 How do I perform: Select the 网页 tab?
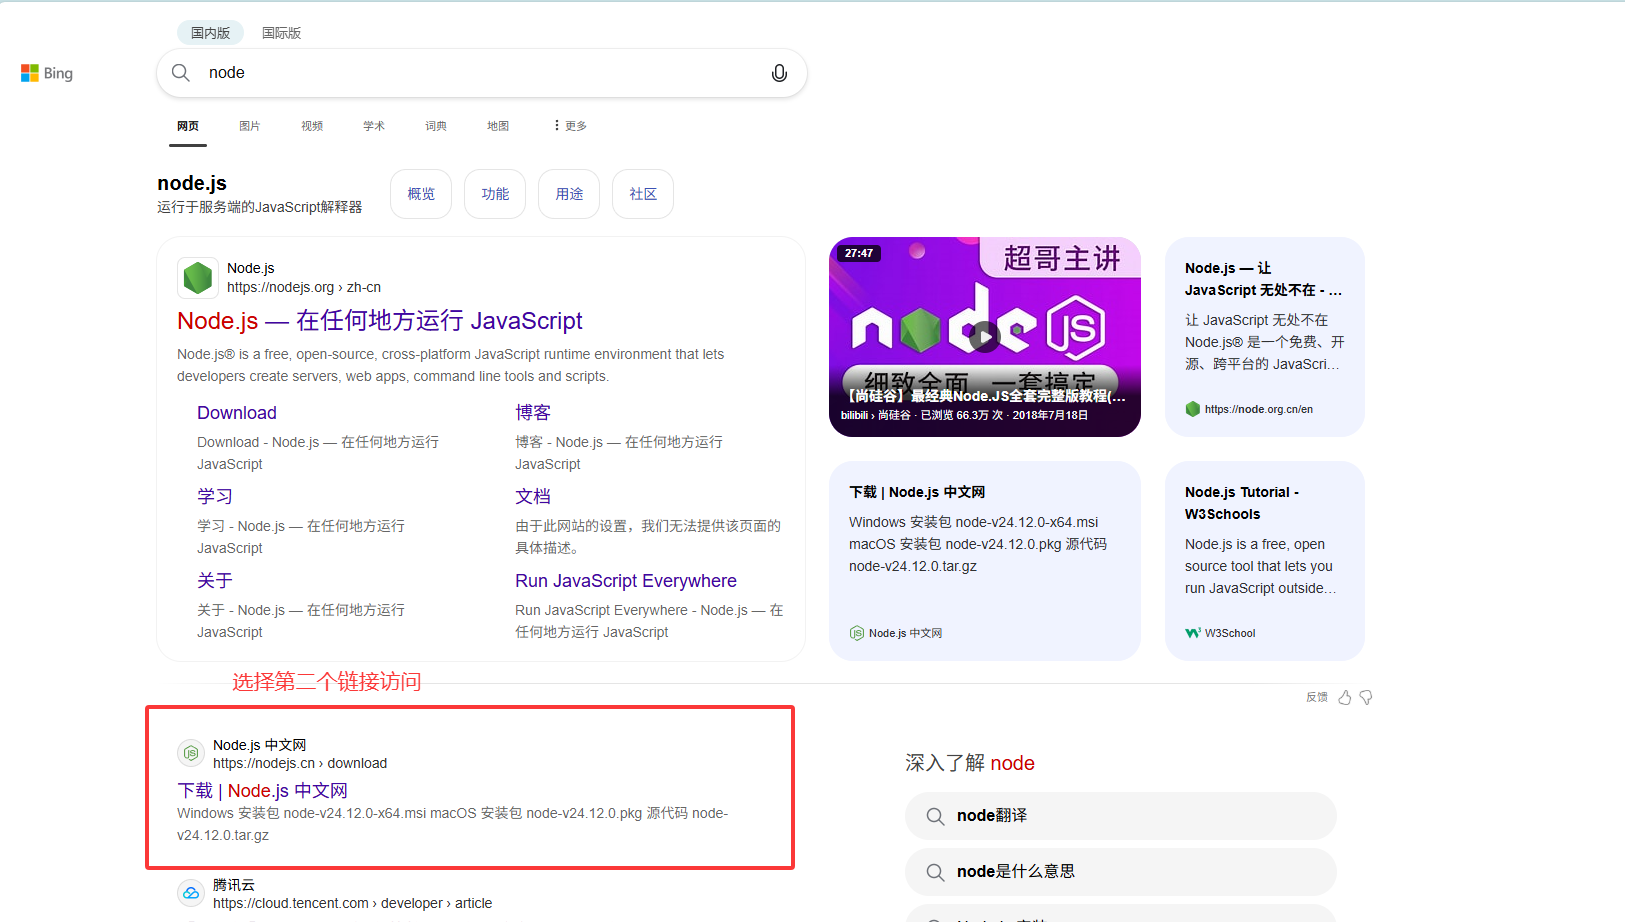click(188, 126)
